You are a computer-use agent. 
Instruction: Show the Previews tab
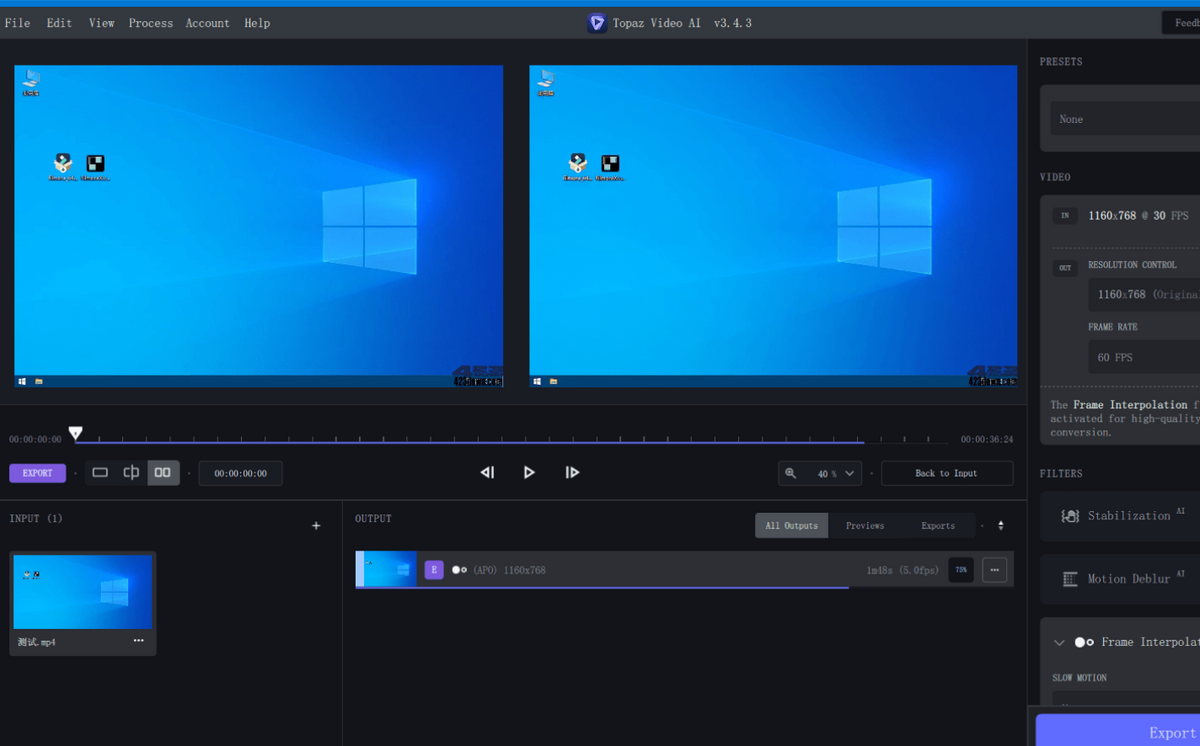(865, 526)
